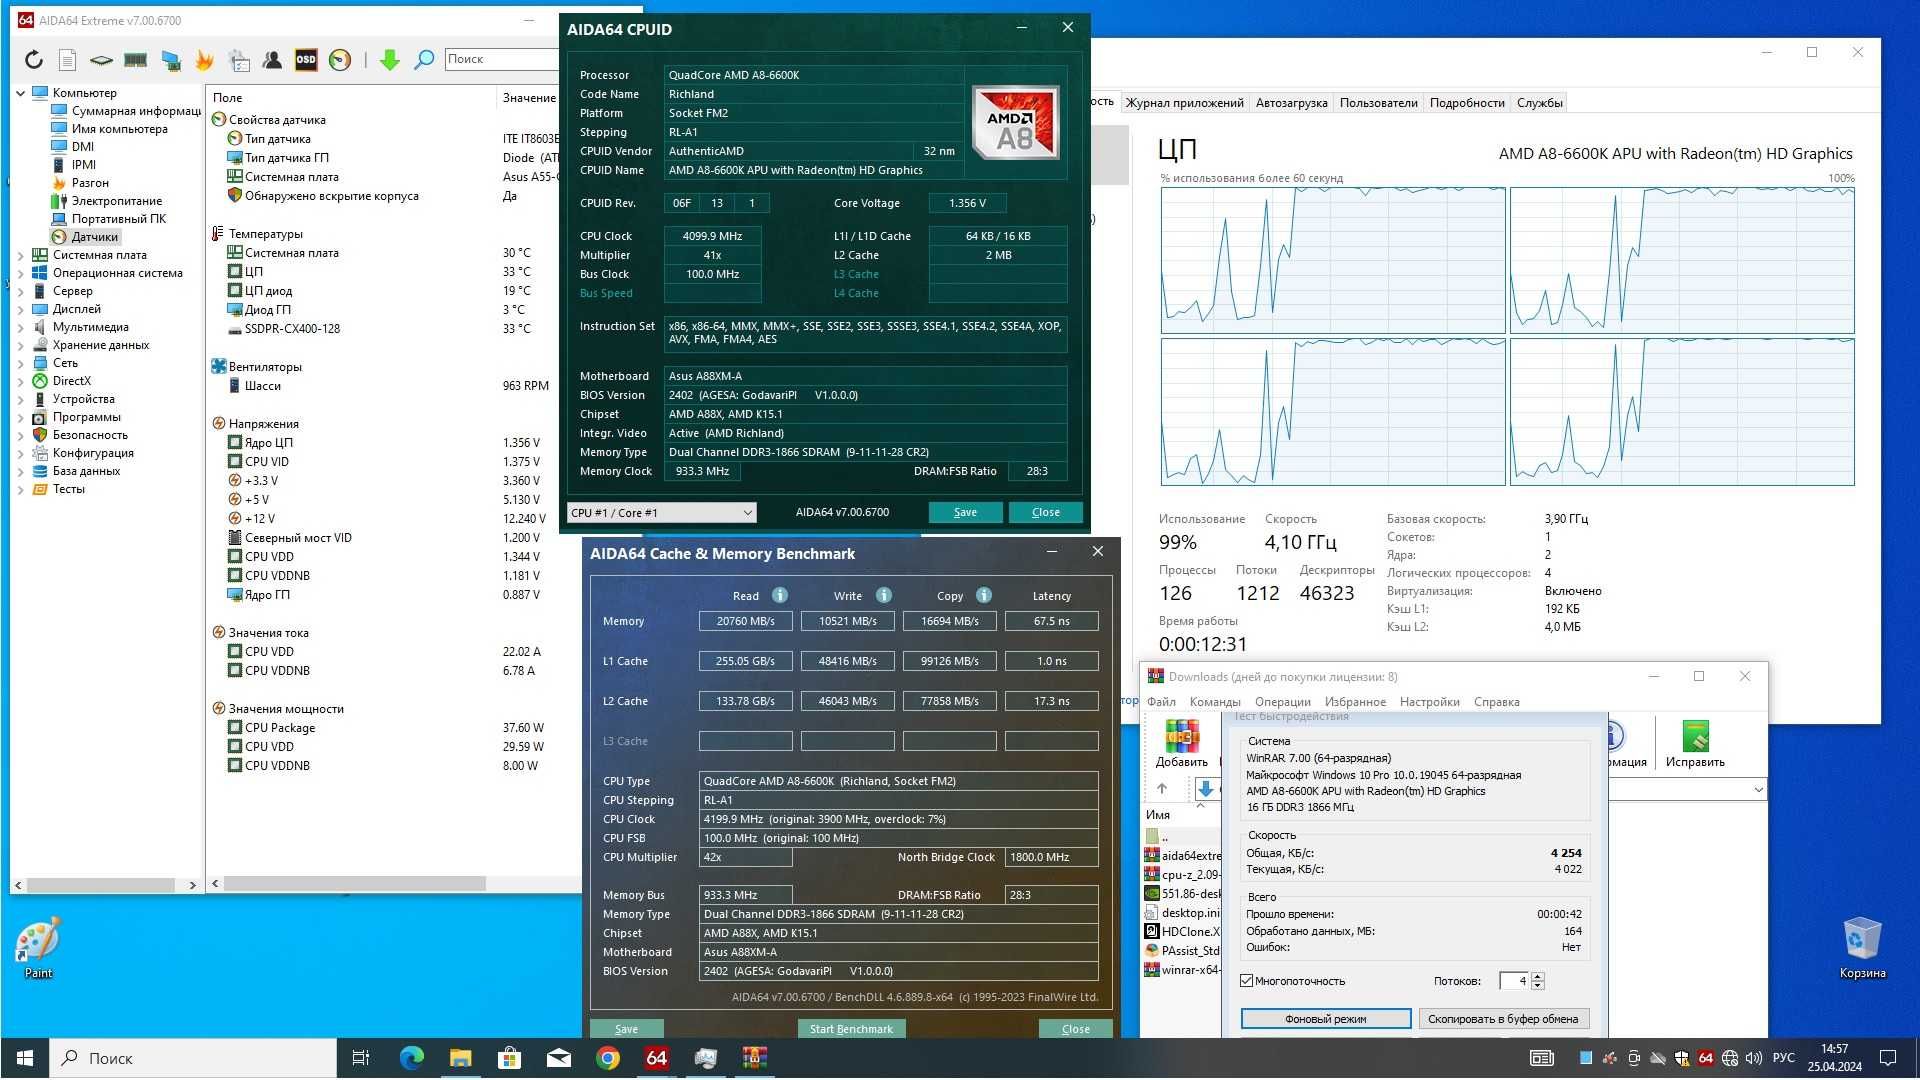Click Start Benchmark button
Screen dimensions: 1920x1080
(x=851, y=1029)
